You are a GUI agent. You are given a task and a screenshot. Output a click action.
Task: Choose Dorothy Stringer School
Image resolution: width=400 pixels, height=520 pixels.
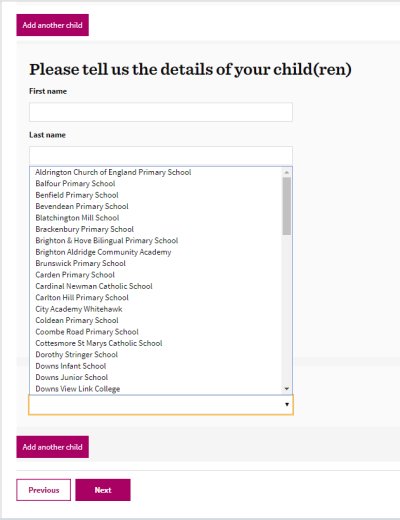156,354
